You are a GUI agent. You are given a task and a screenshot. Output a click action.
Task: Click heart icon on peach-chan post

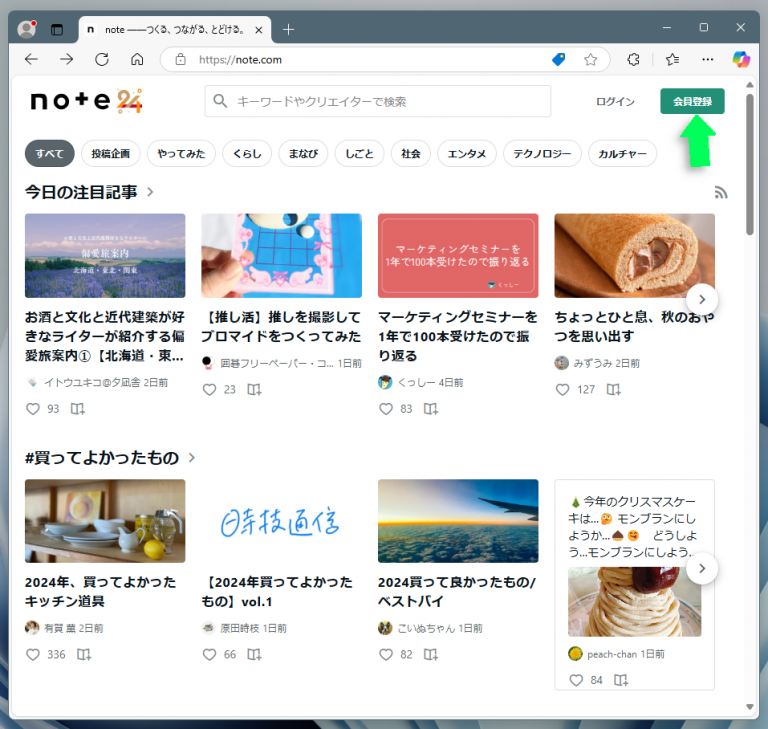pyautogui.click(x=575, y=680)
